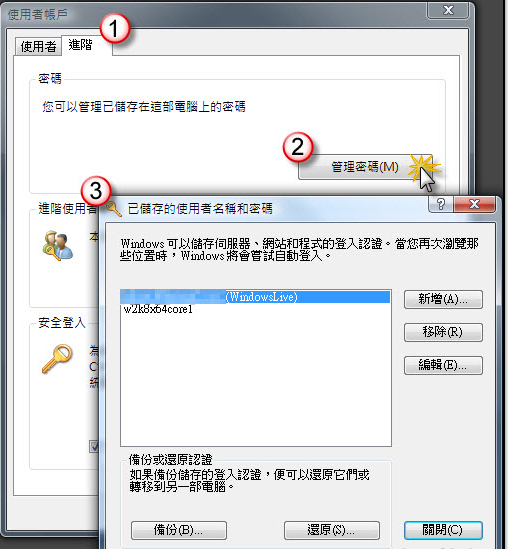Screen dimensions: 510x549
Task: Click the 新增(A)... button
Action: (x=443, y=299)
